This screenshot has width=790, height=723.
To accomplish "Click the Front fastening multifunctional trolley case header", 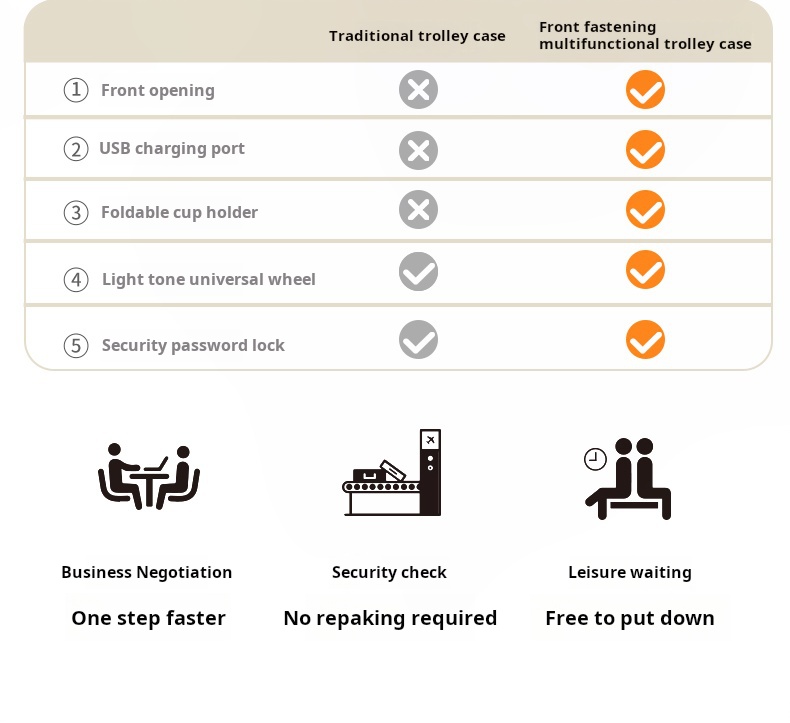I will tap(645, 35).
